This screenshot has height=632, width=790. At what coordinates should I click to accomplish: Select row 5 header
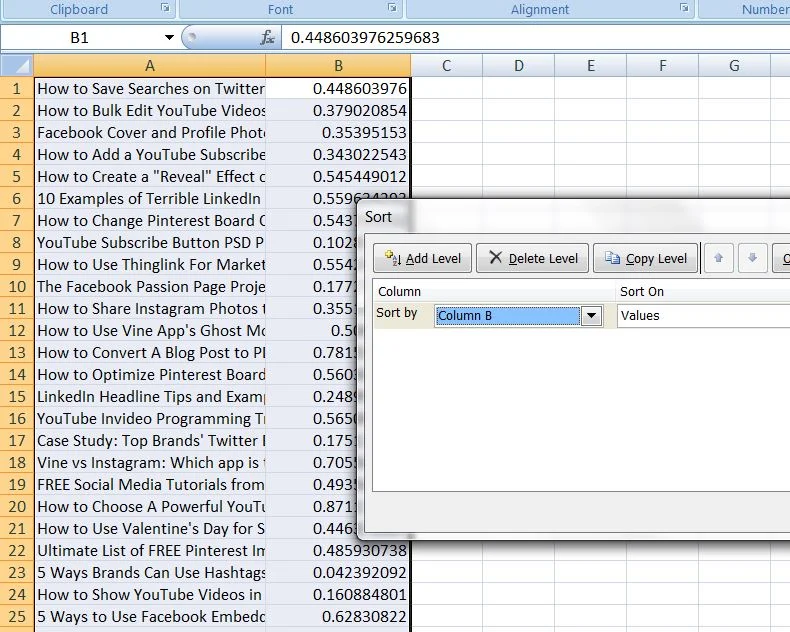click(17, 176)
